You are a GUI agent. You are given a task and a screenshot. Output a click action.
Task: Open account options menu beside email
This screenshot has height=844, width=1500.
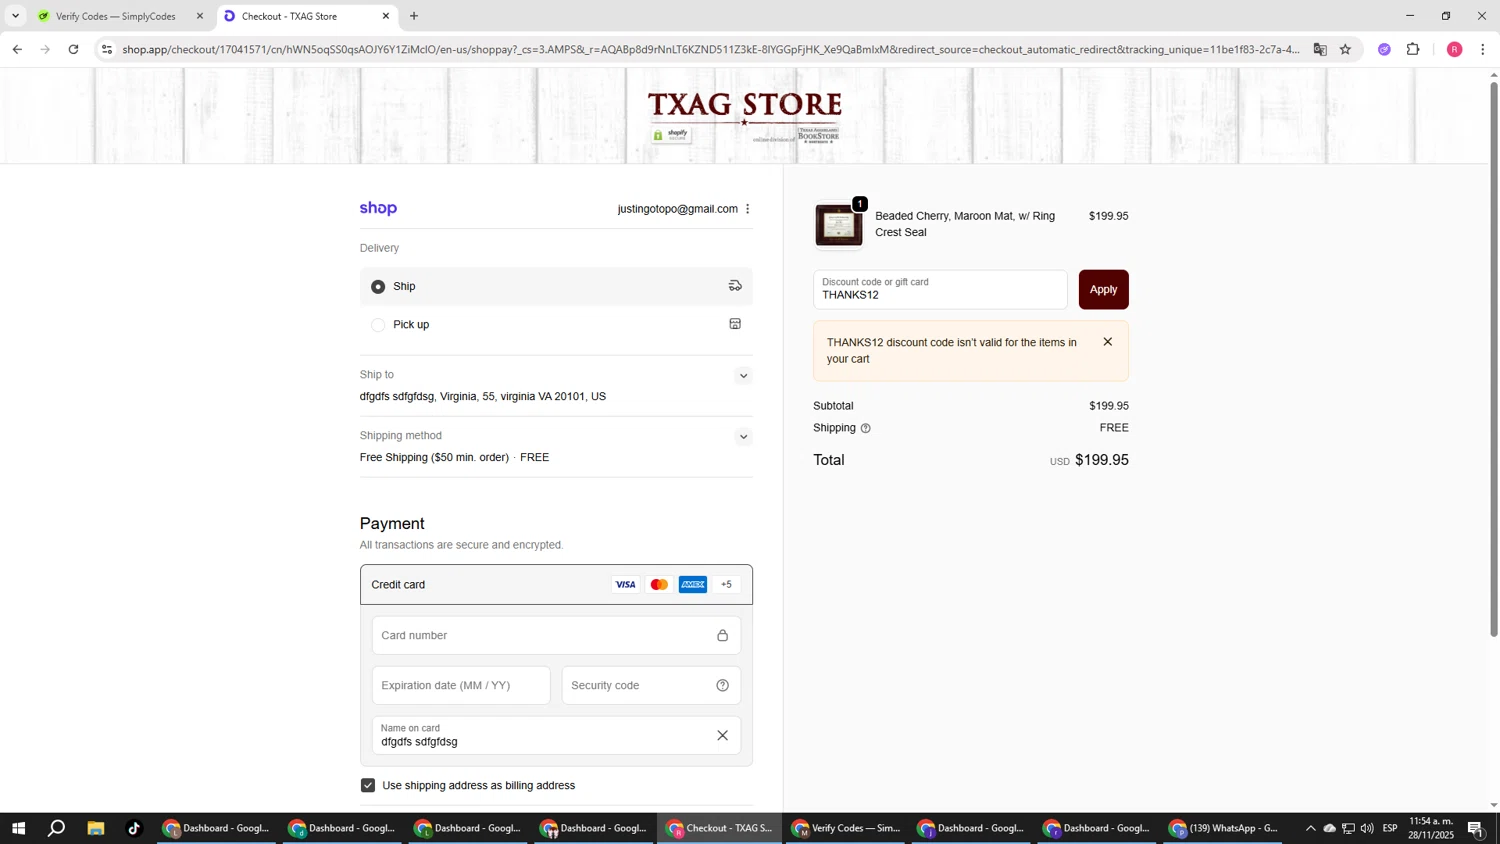[x=748, y=209]
